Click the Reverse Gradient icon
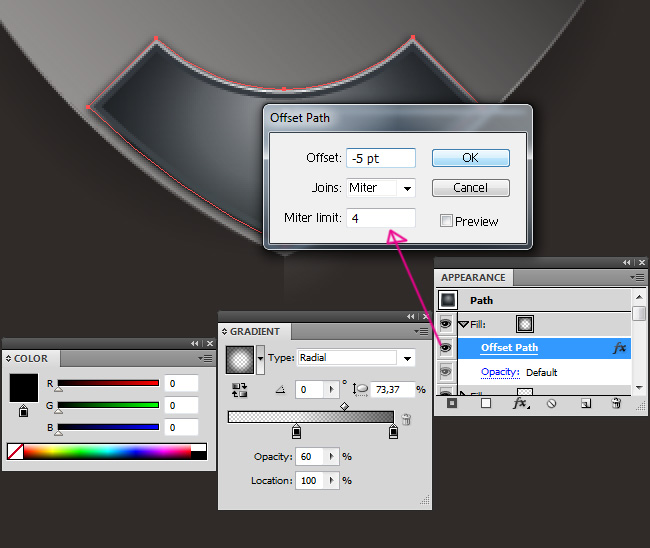This screenshot has width=650, height=548. (x=239, y=390)
